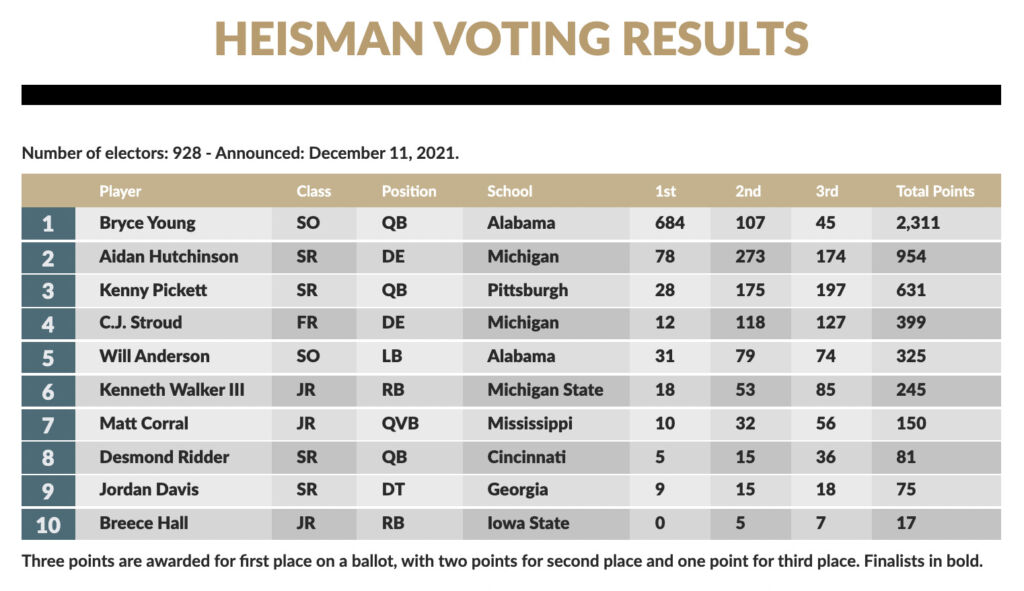
Task: Click the C.J. Stroud player name
Action: [x=141, y=323]
